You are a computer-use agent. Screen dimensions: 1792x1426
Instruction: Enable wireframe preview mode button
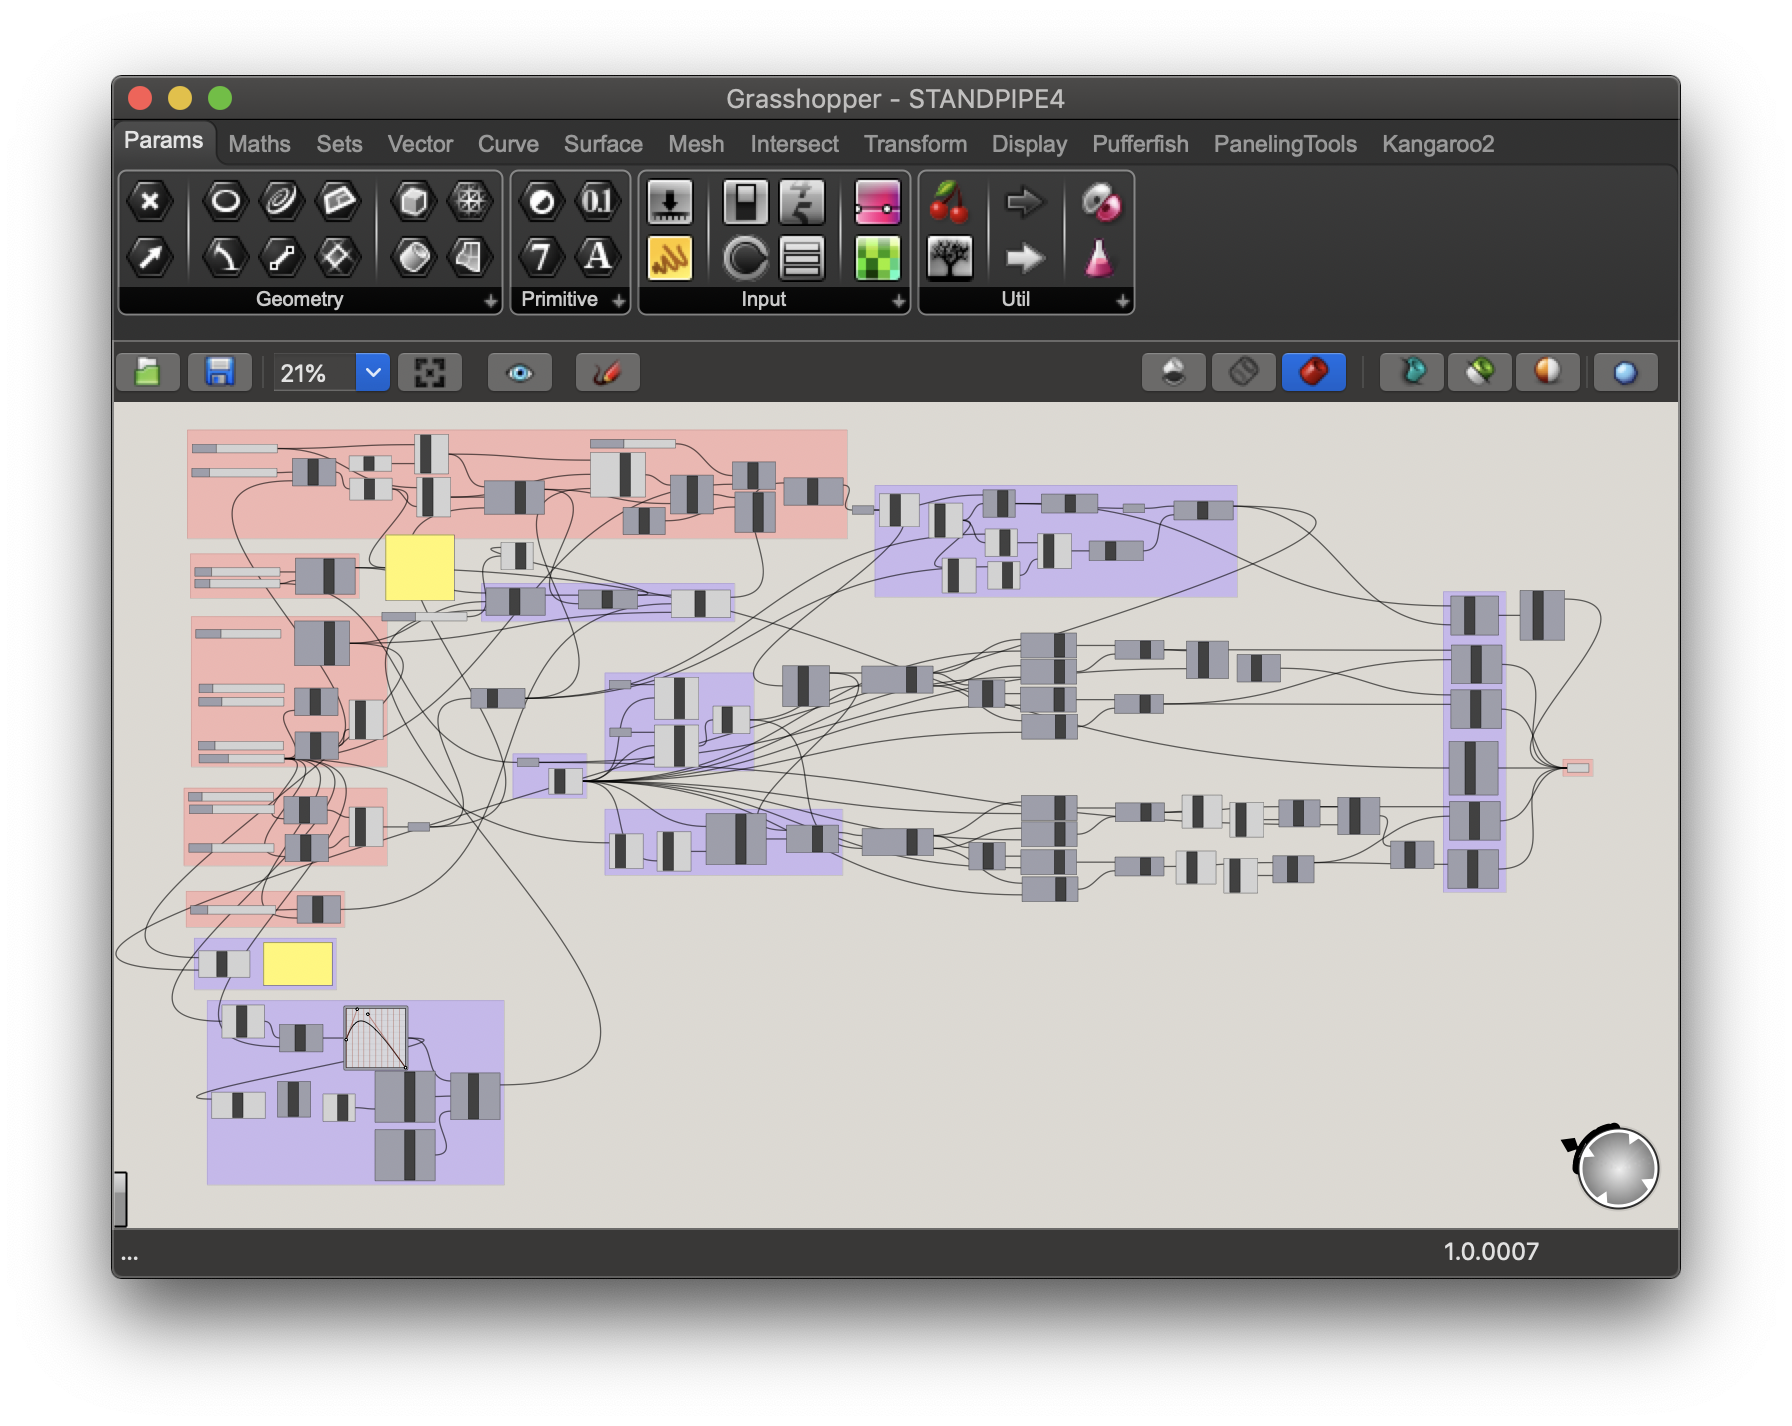1243,373
